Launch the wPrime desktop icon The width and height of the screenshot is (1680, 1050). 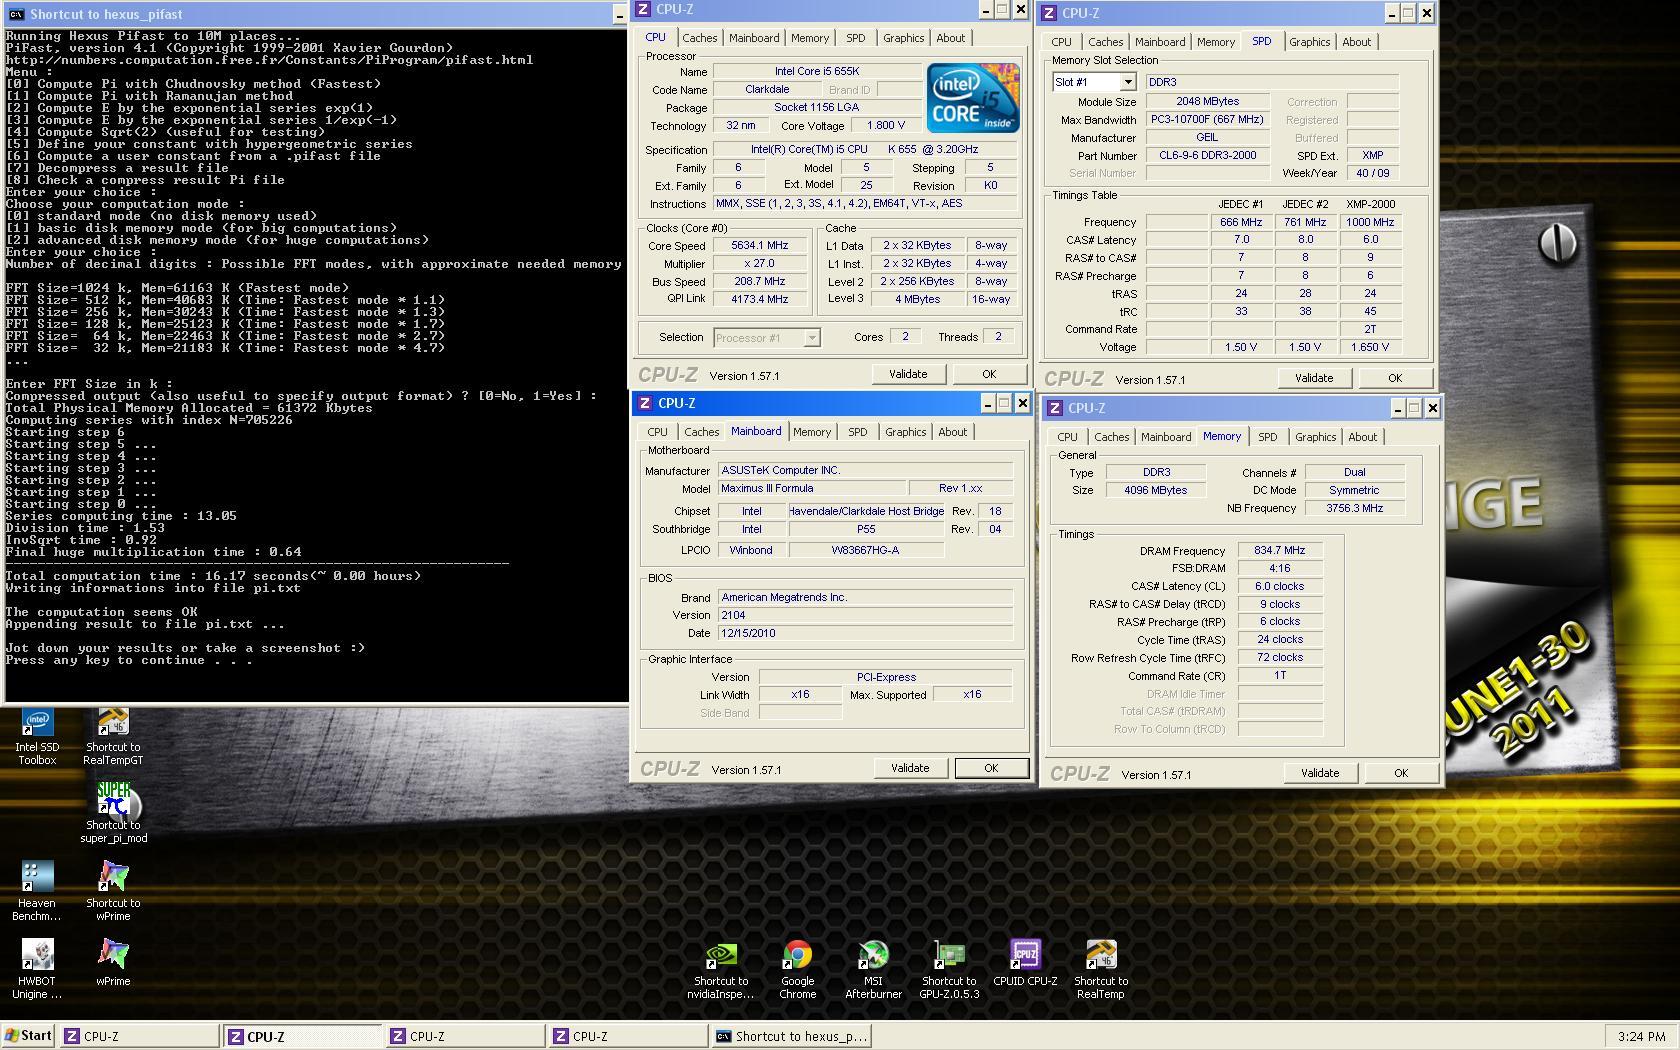tap(113, 964)
